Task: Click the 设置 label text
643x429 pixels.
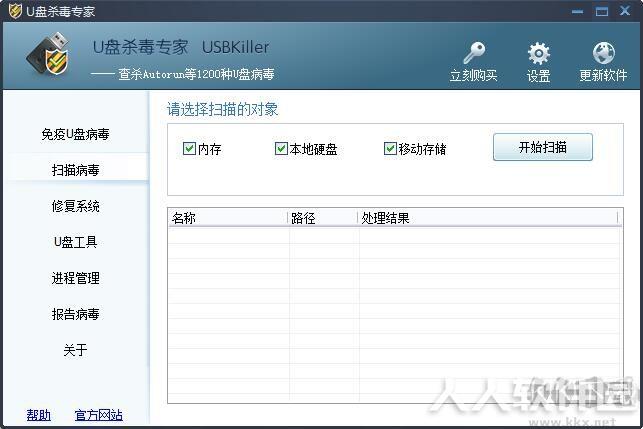Action: click(x=538, y=76)
